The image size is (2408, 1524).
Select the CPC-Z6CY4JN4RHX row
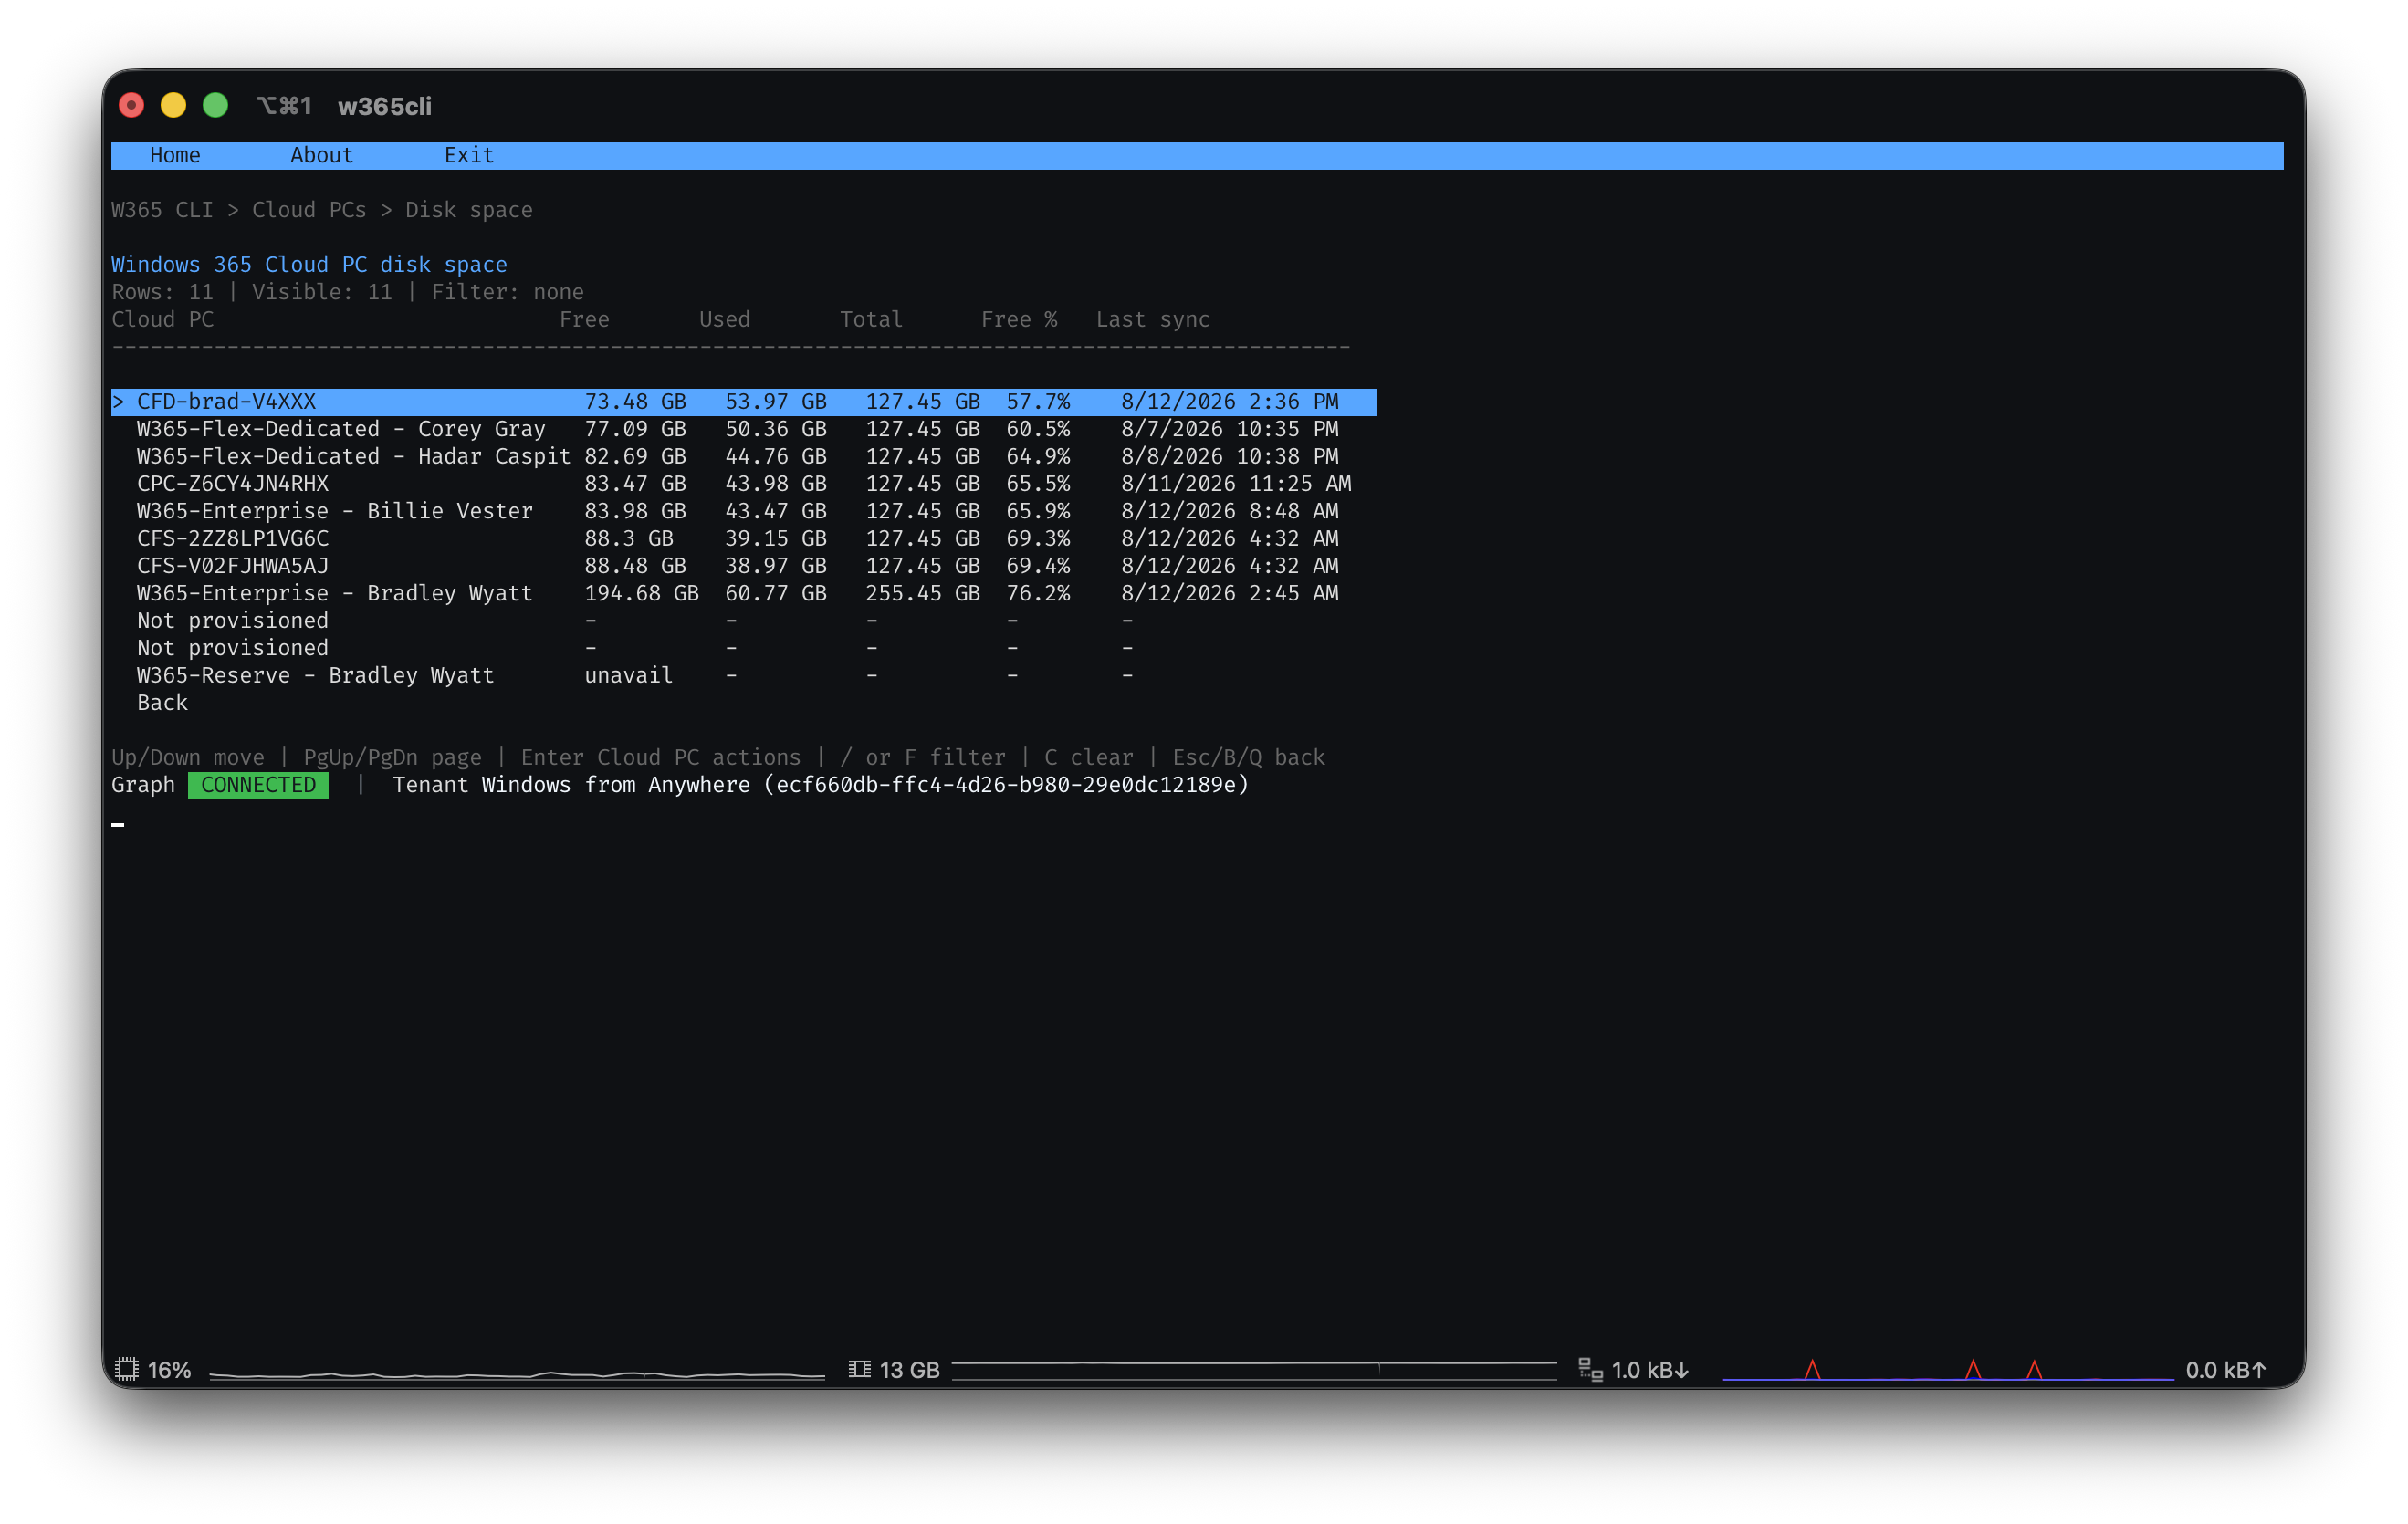(x=743, y=484)
